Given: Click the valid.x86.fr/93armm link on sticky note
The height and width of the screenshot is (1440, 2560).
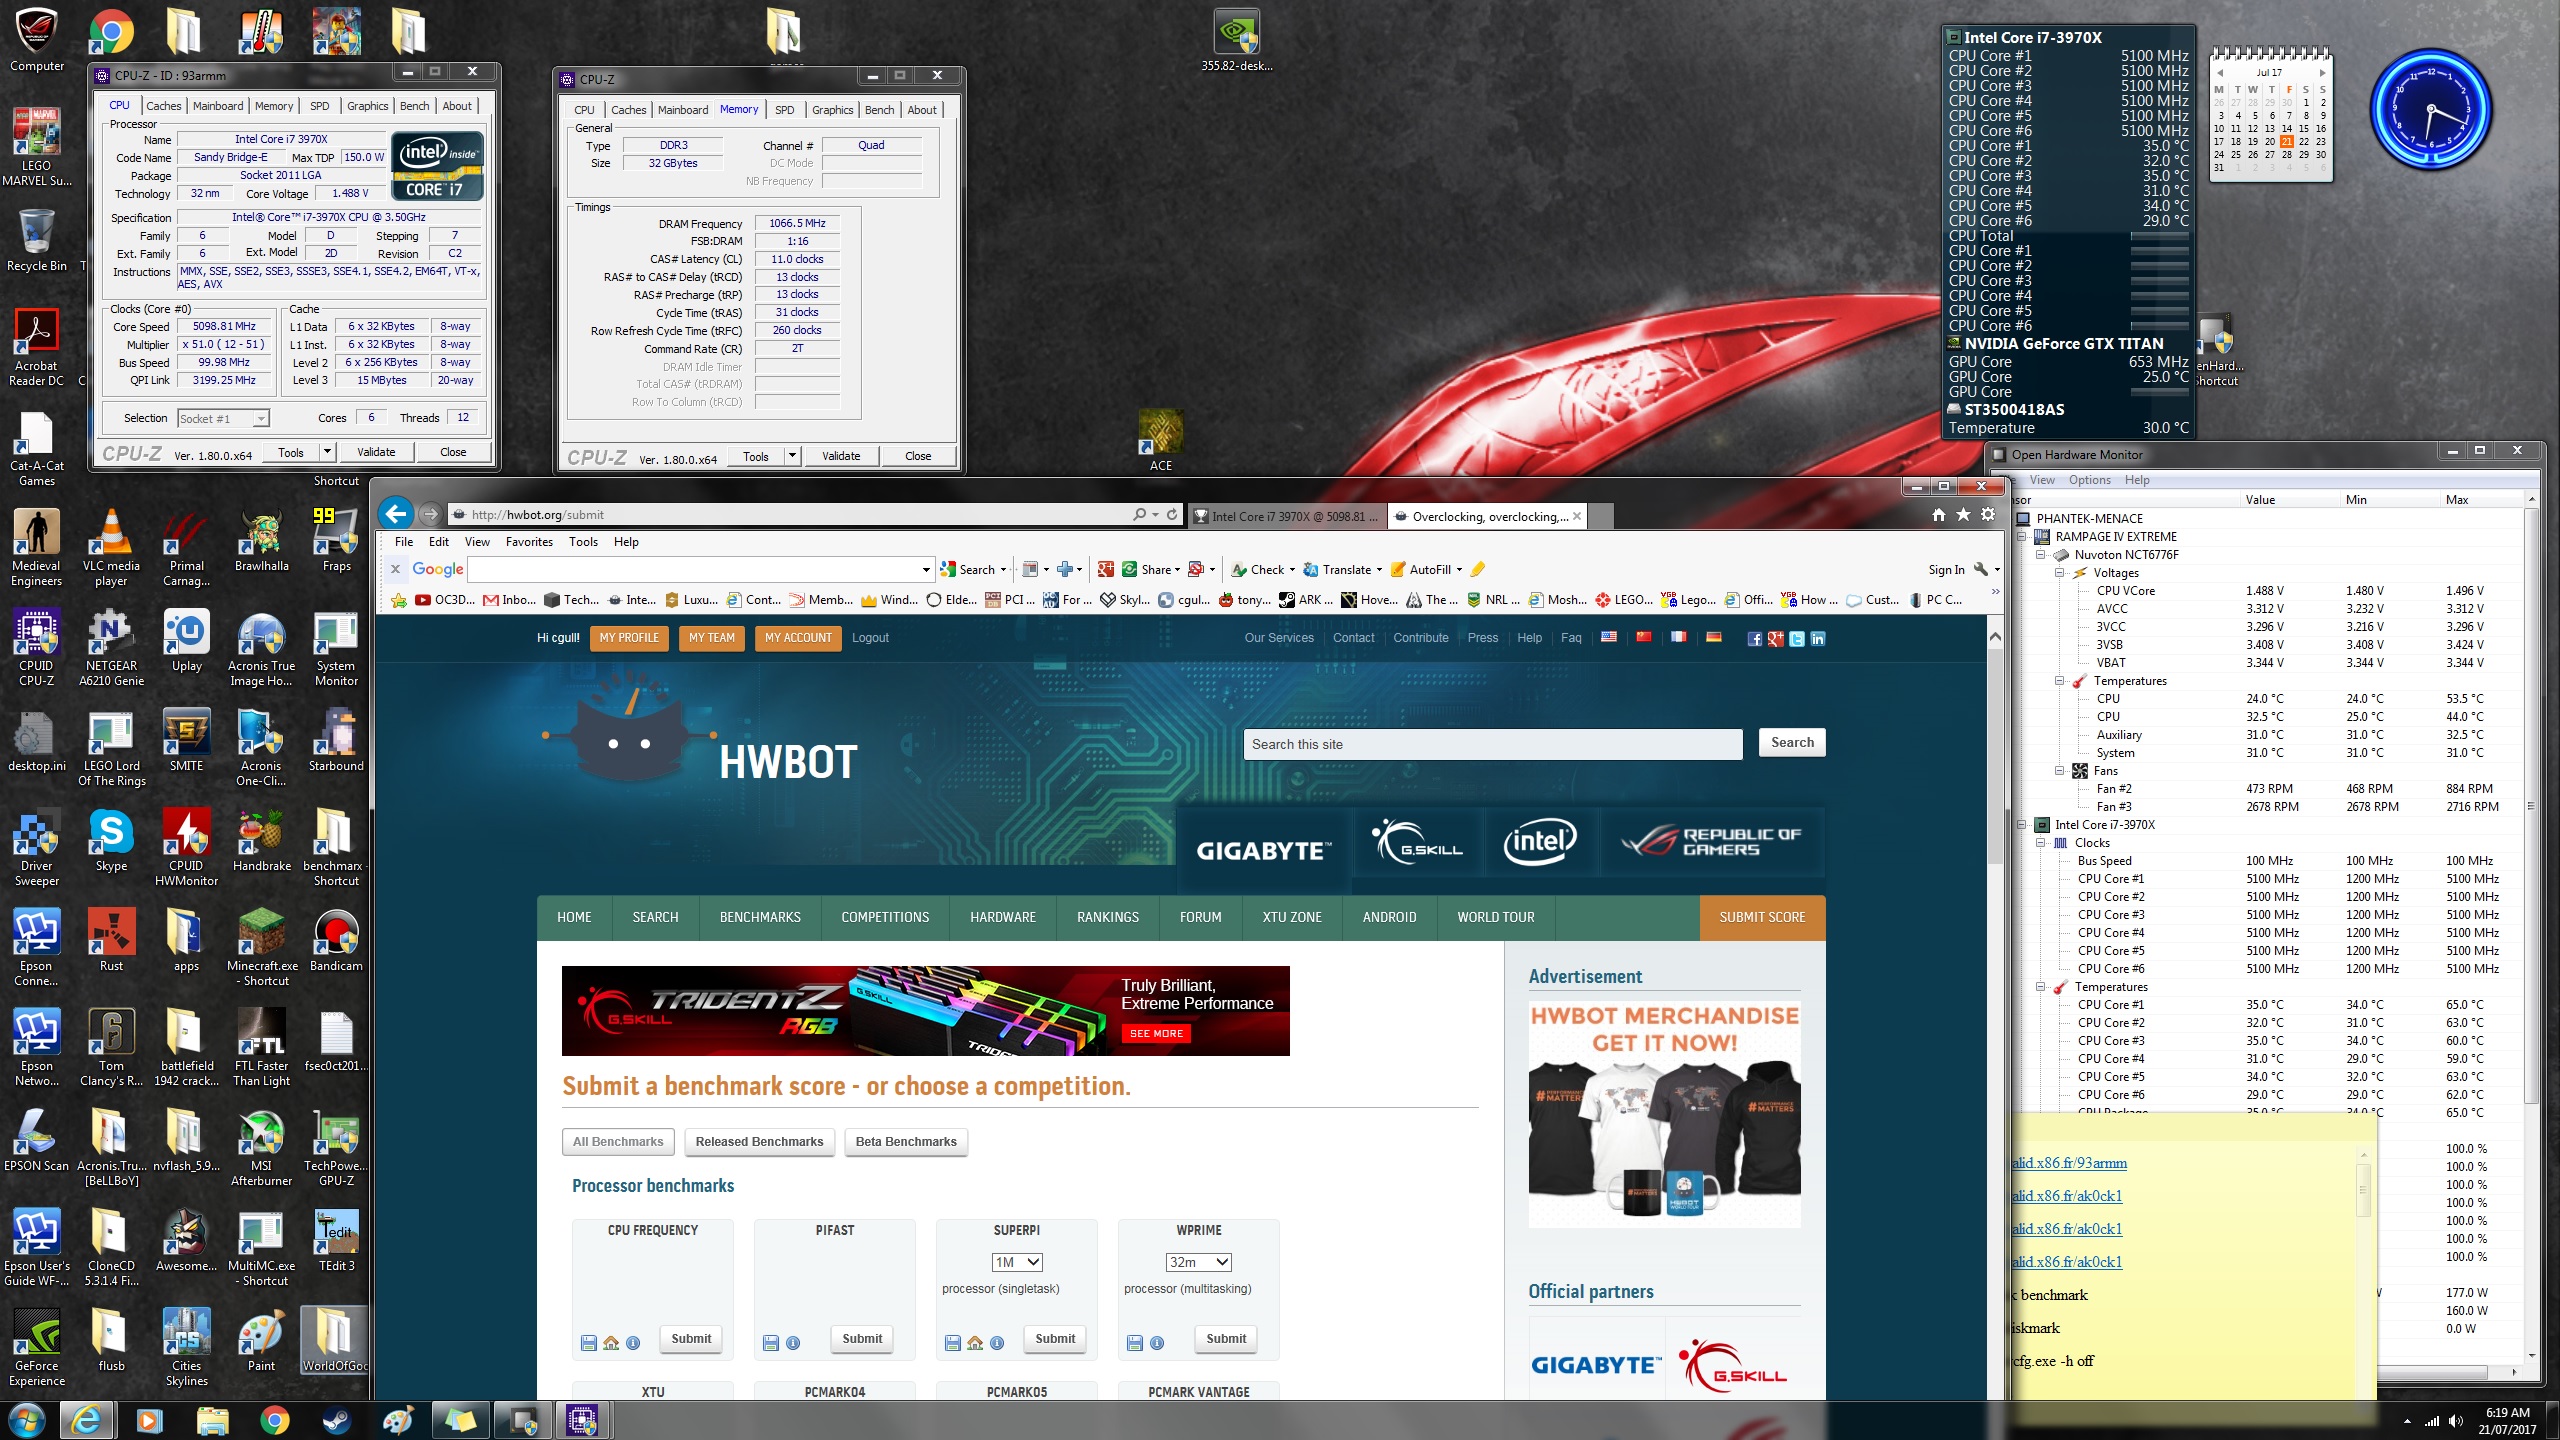Looking at the screenshot, I should coord(2068,1163).
